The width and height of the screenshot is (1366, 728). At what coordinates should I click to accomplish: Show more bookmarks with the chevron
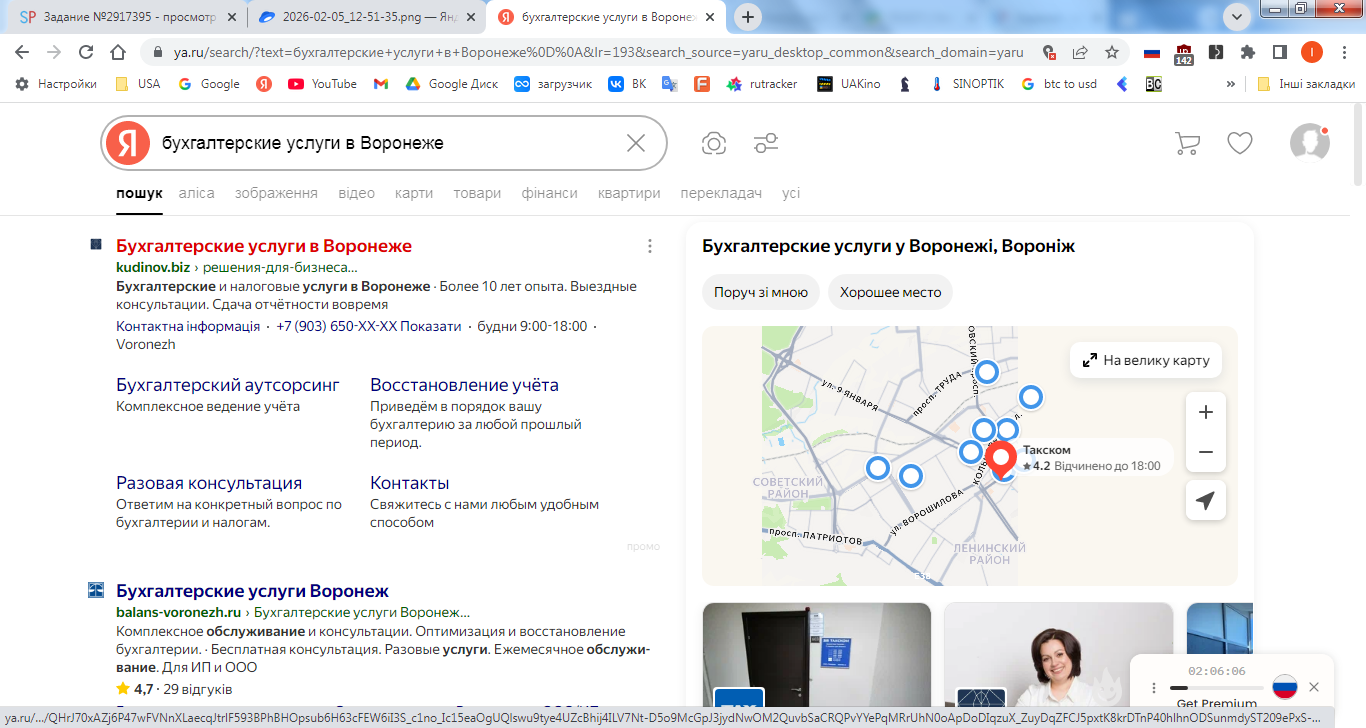[1230, 84]
